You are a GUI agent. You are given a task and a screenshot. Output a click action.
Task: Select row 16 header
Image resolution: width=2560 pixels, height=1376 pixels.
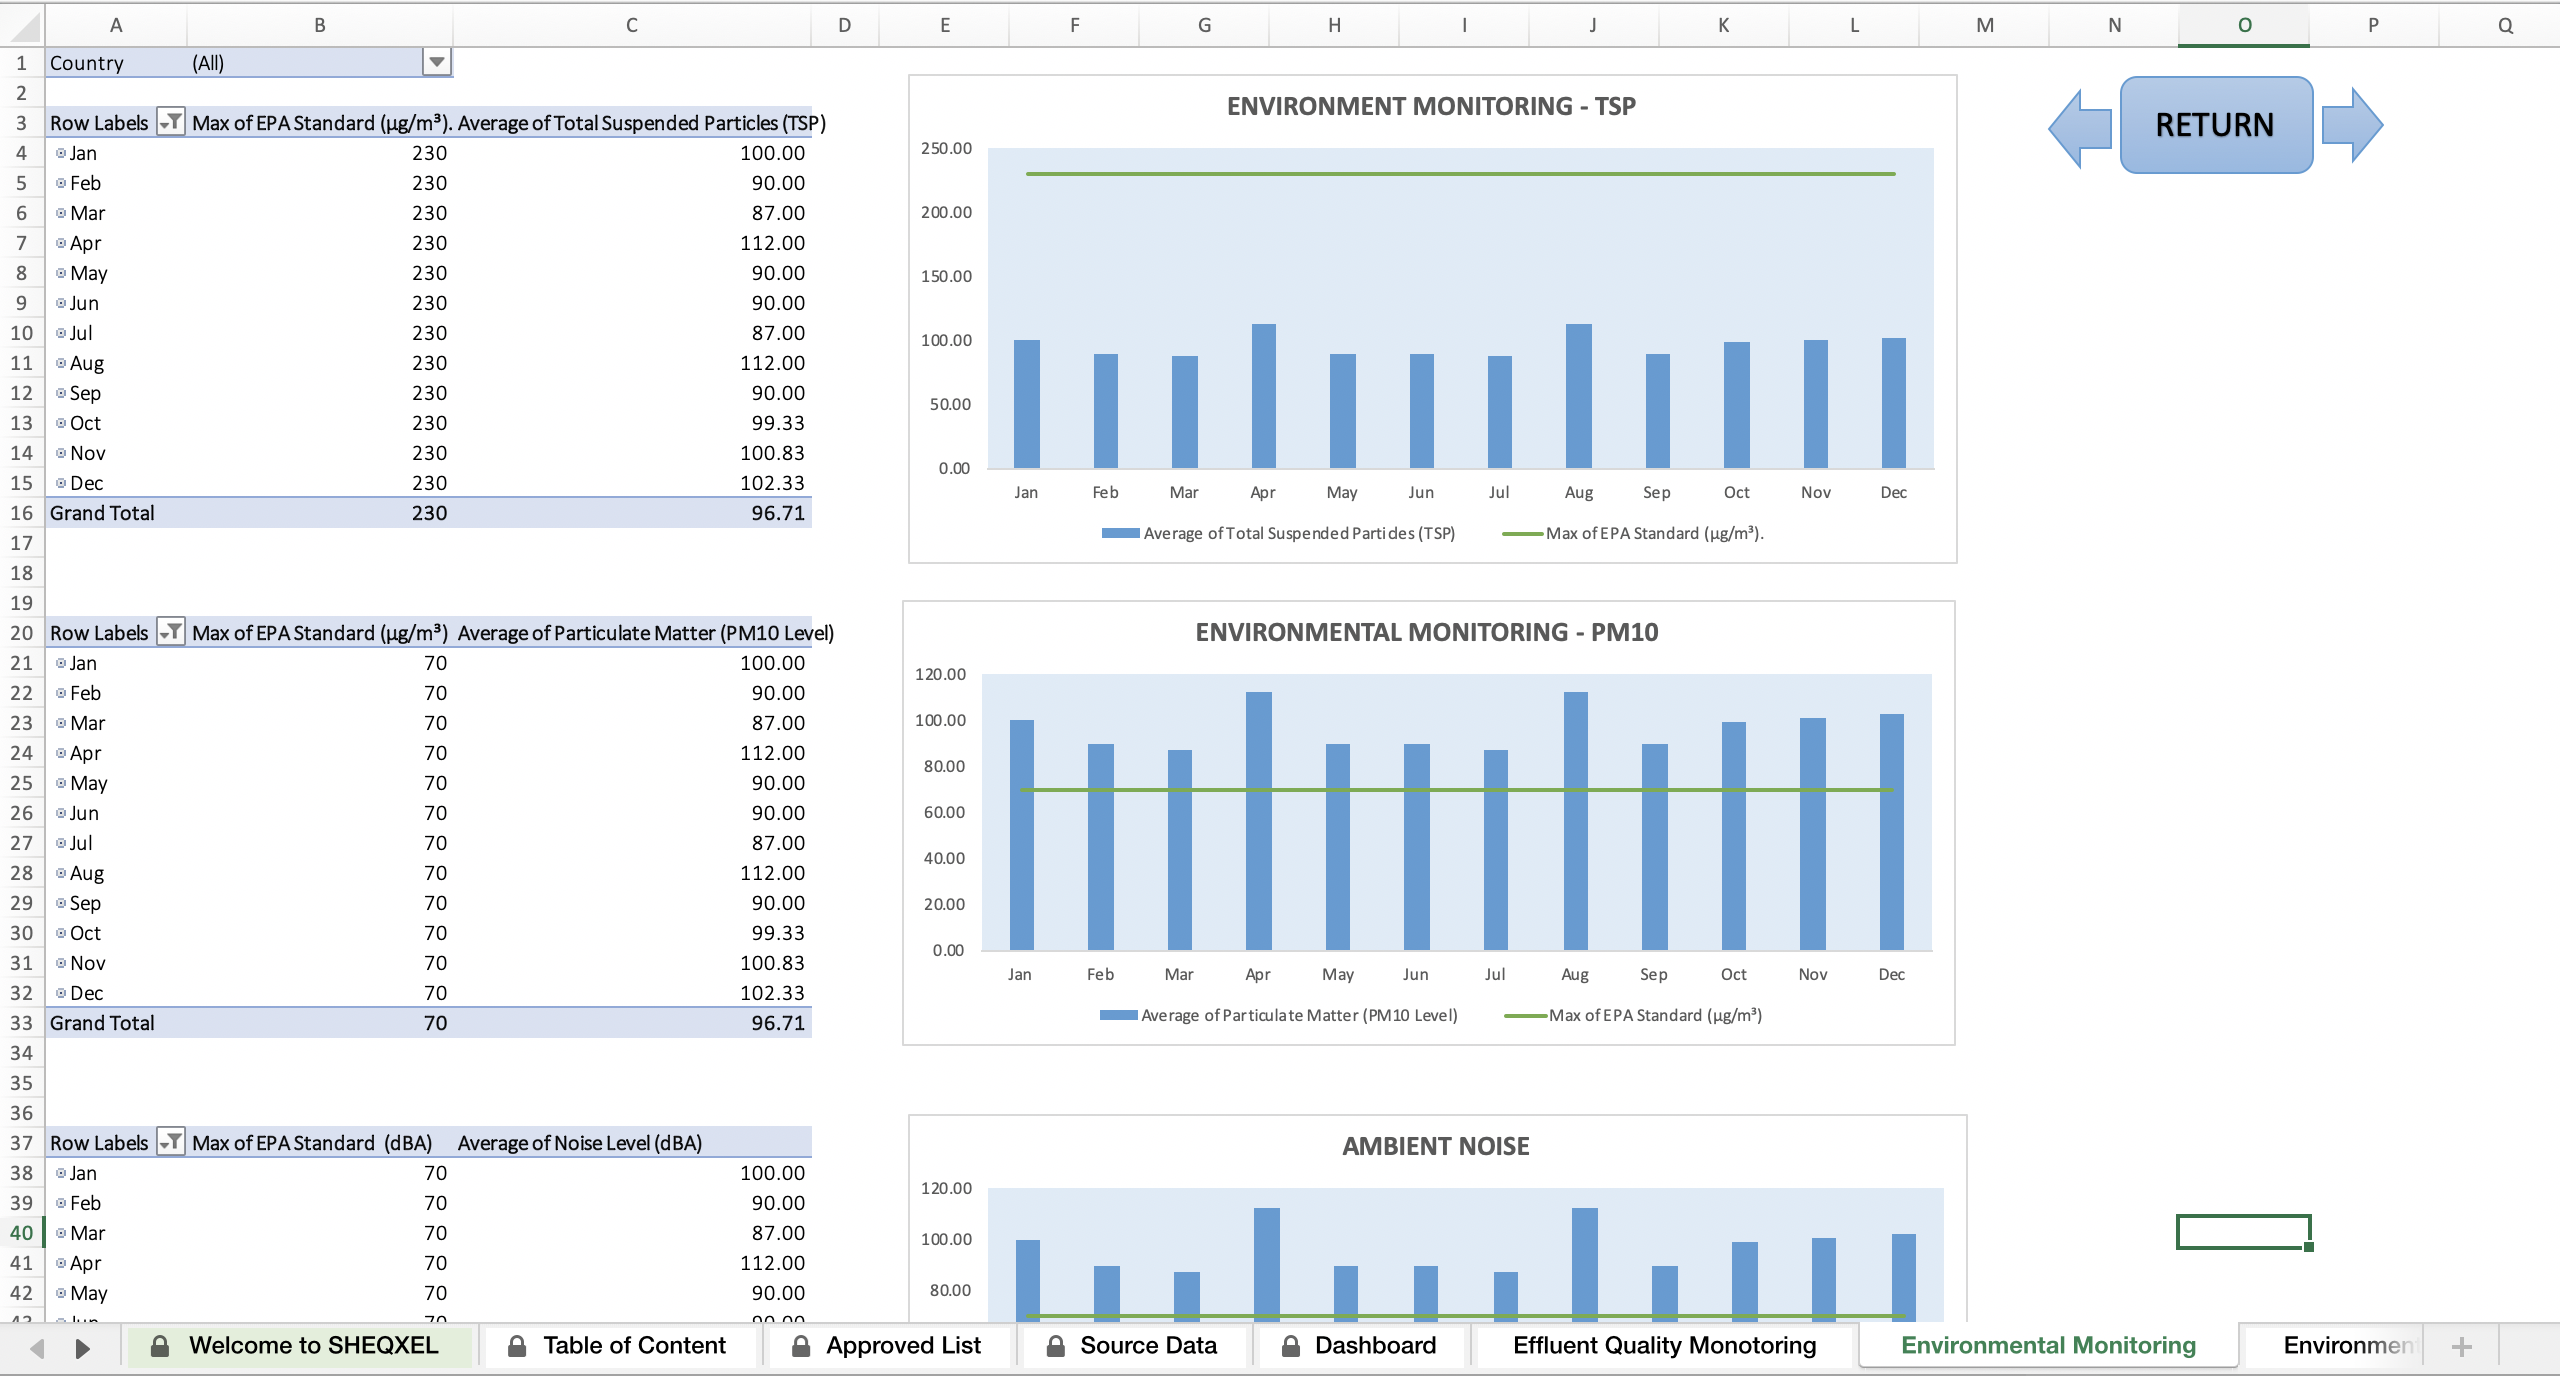[x=22, y=513]
